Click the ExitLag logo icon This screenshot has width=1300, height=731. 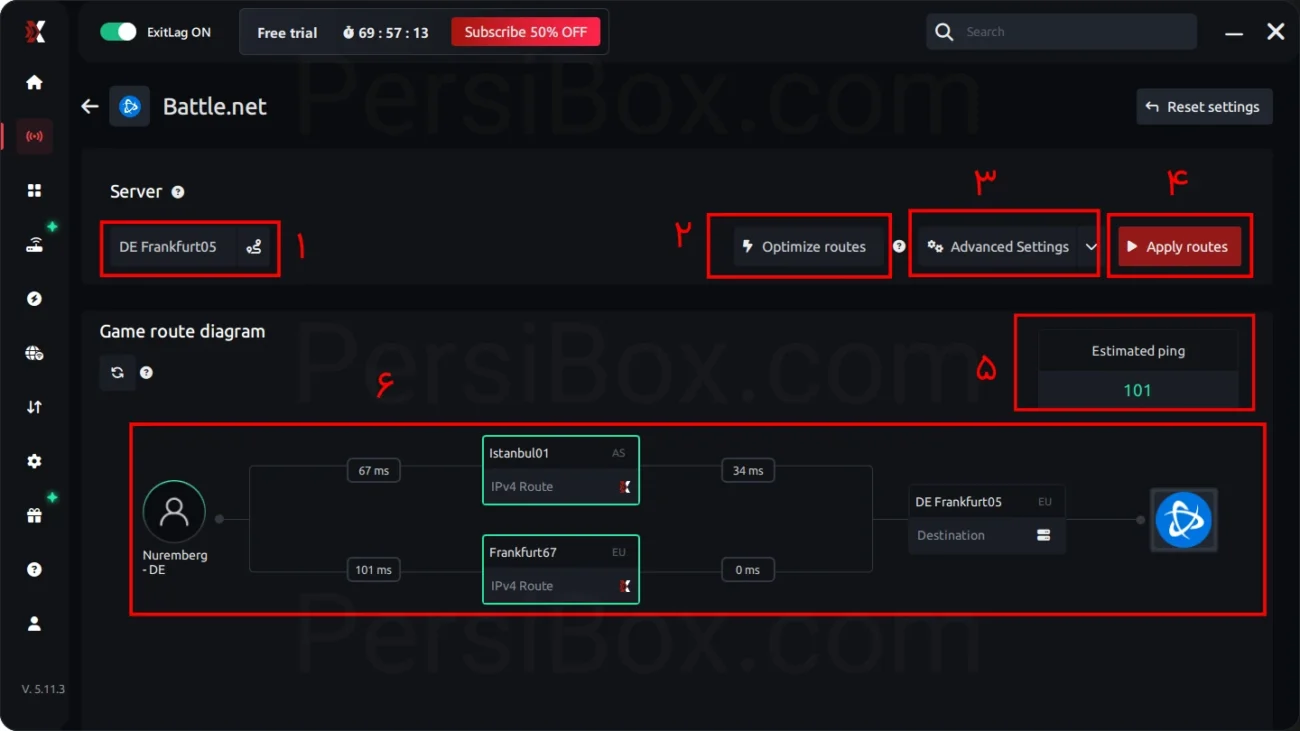pos(35,32)
